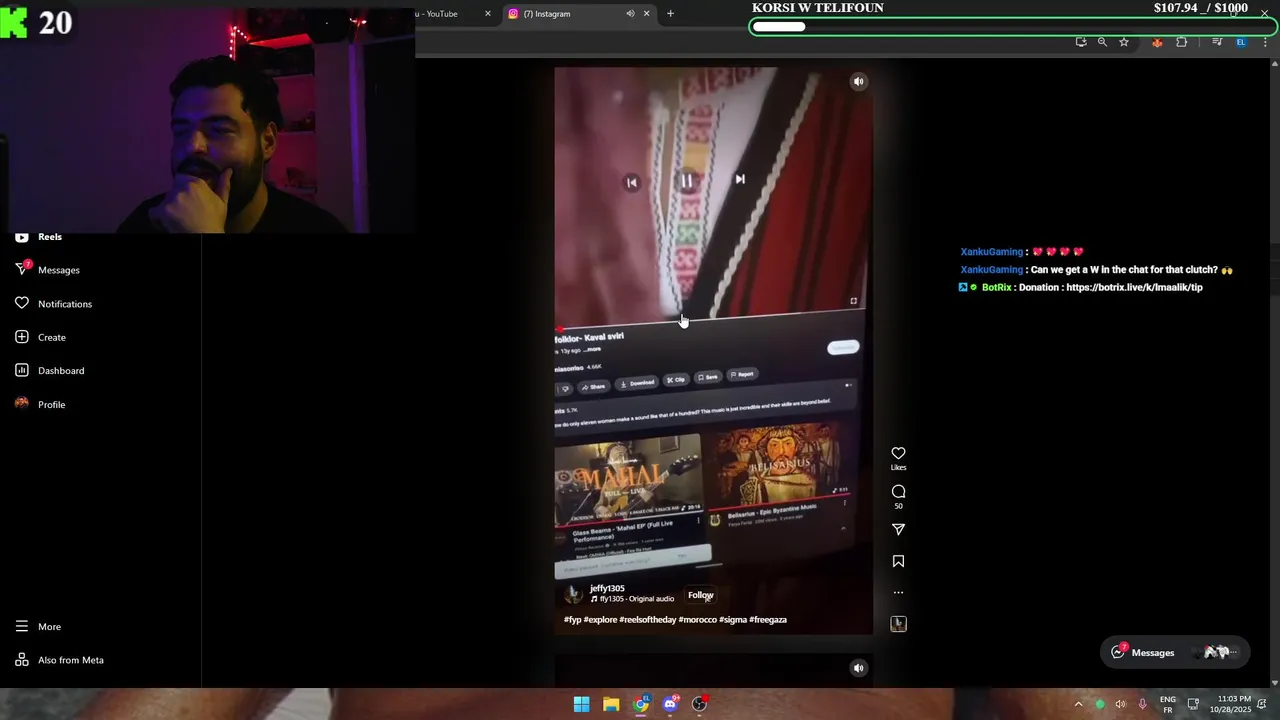This screenshot has width=1280, height=720.
Task: Follow the jeffy1305 account
Action: tap(700, 595)
